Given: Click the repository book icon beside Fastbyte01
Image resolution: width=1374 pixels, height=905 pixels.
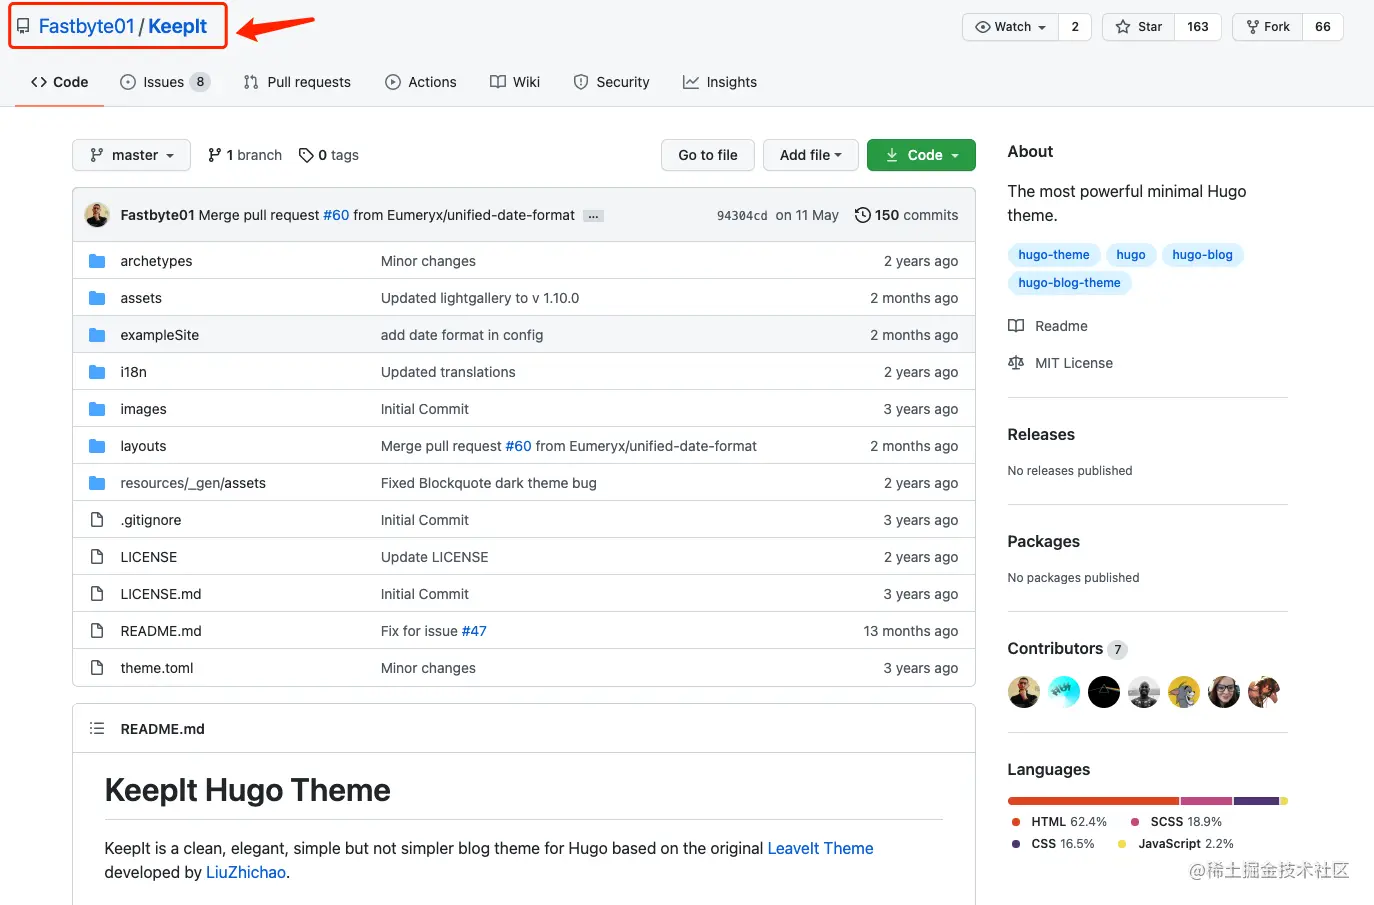Looking at the screenshot, I should (x=23, y=26).
